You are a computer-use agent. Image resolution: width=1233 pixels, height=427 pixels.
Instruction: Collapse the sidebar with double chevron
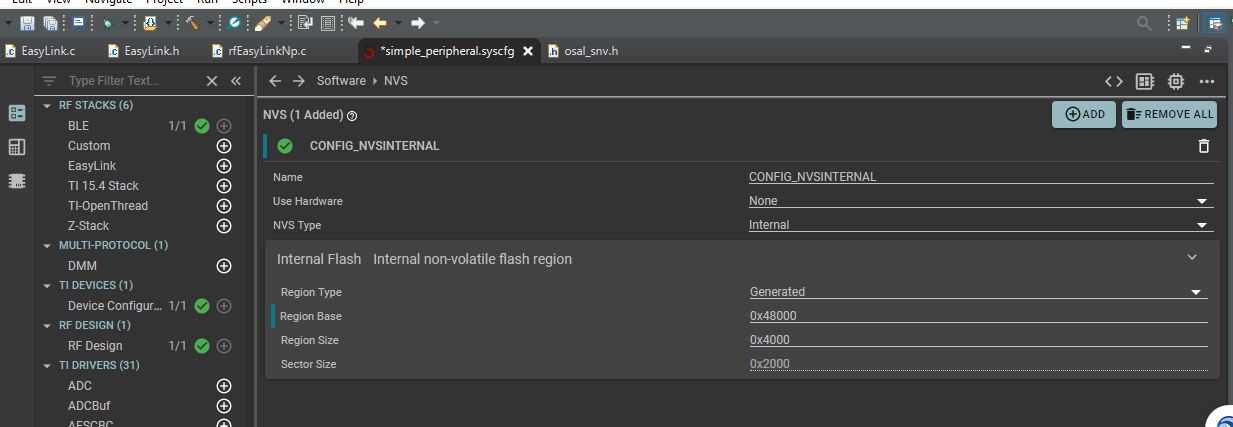click(x=236, y=81)
